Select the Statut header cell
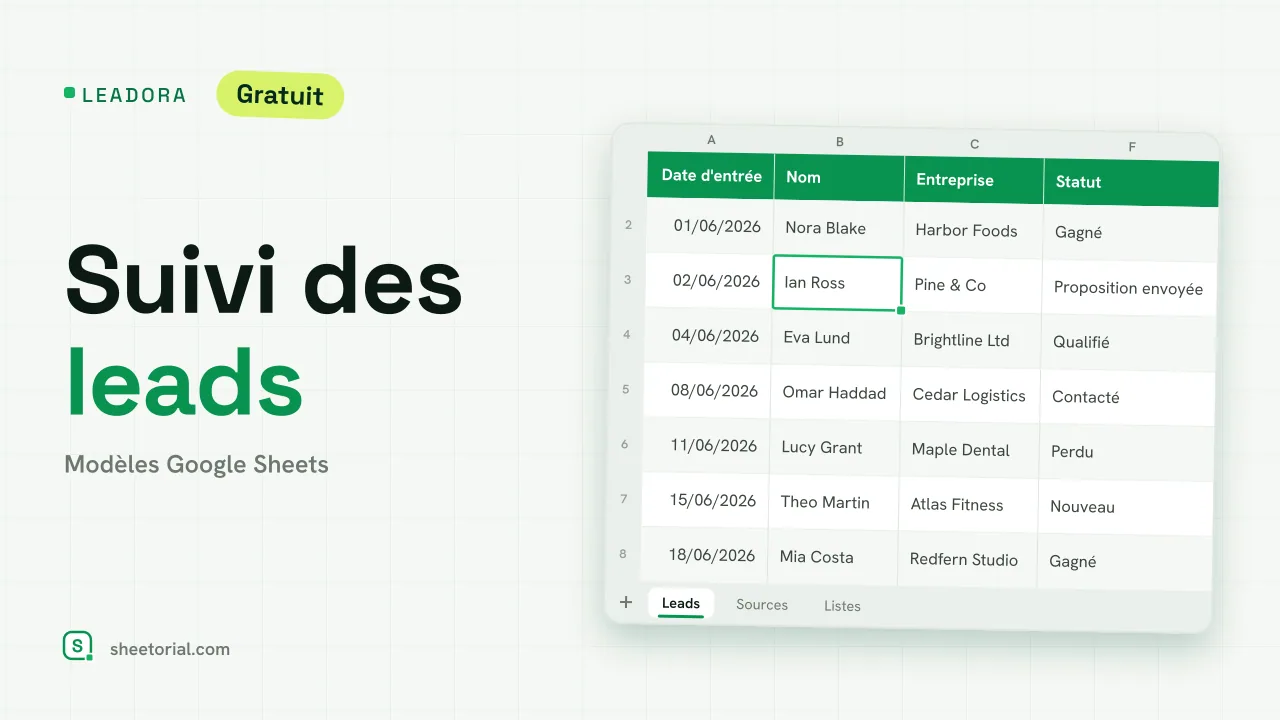This screenshot has height=720, width=1280. (1131, 183)
